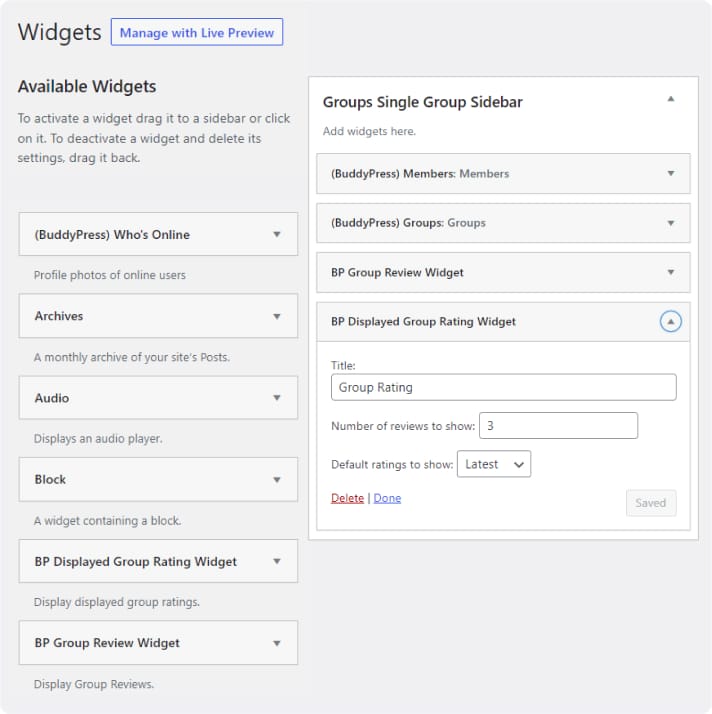This screenshot has width=712, height=714.
Task: Expand the BuddyPress Groups widget settings
Action: point(671,223)
